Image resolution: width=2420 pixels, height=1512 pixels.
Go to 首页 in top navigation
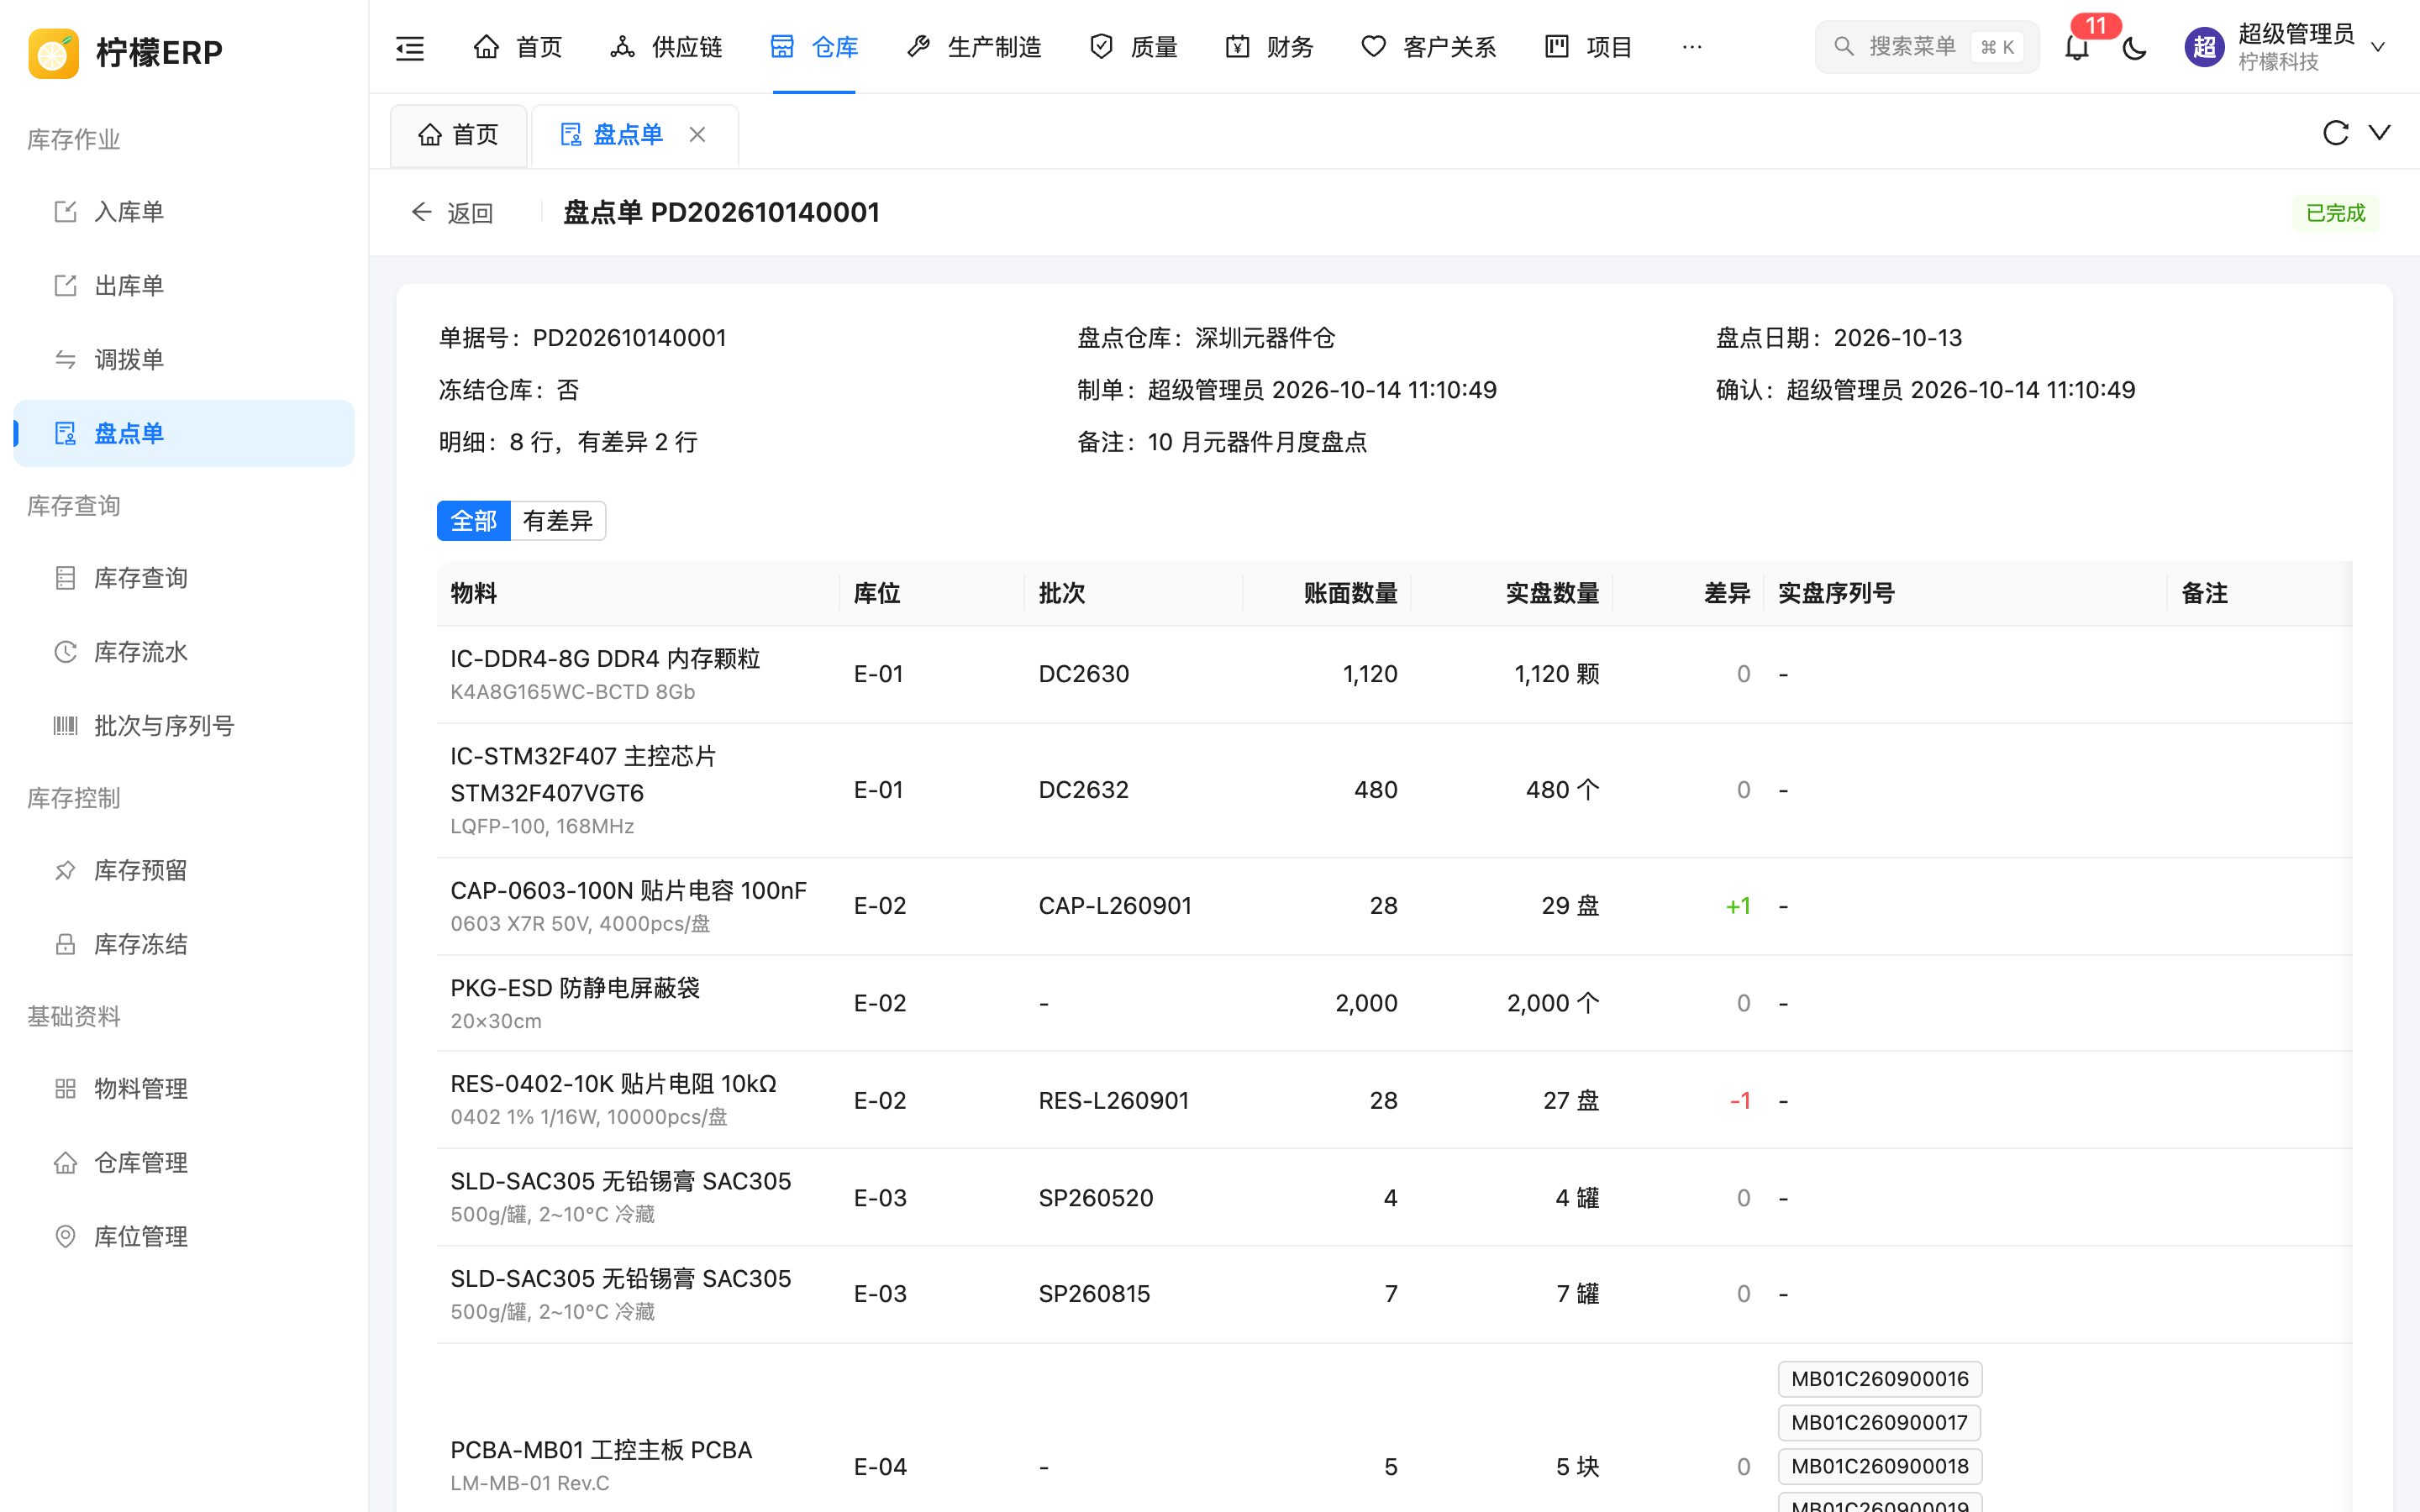(x=518, y=47)
